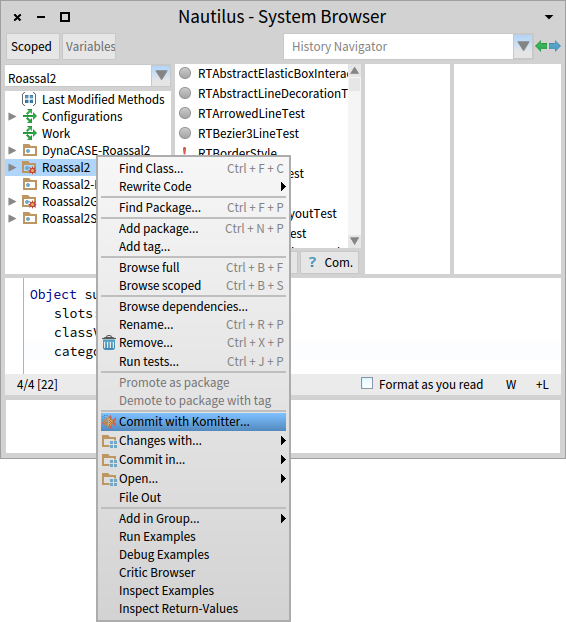Click the Roassal2S package icon

click(29, 219)
